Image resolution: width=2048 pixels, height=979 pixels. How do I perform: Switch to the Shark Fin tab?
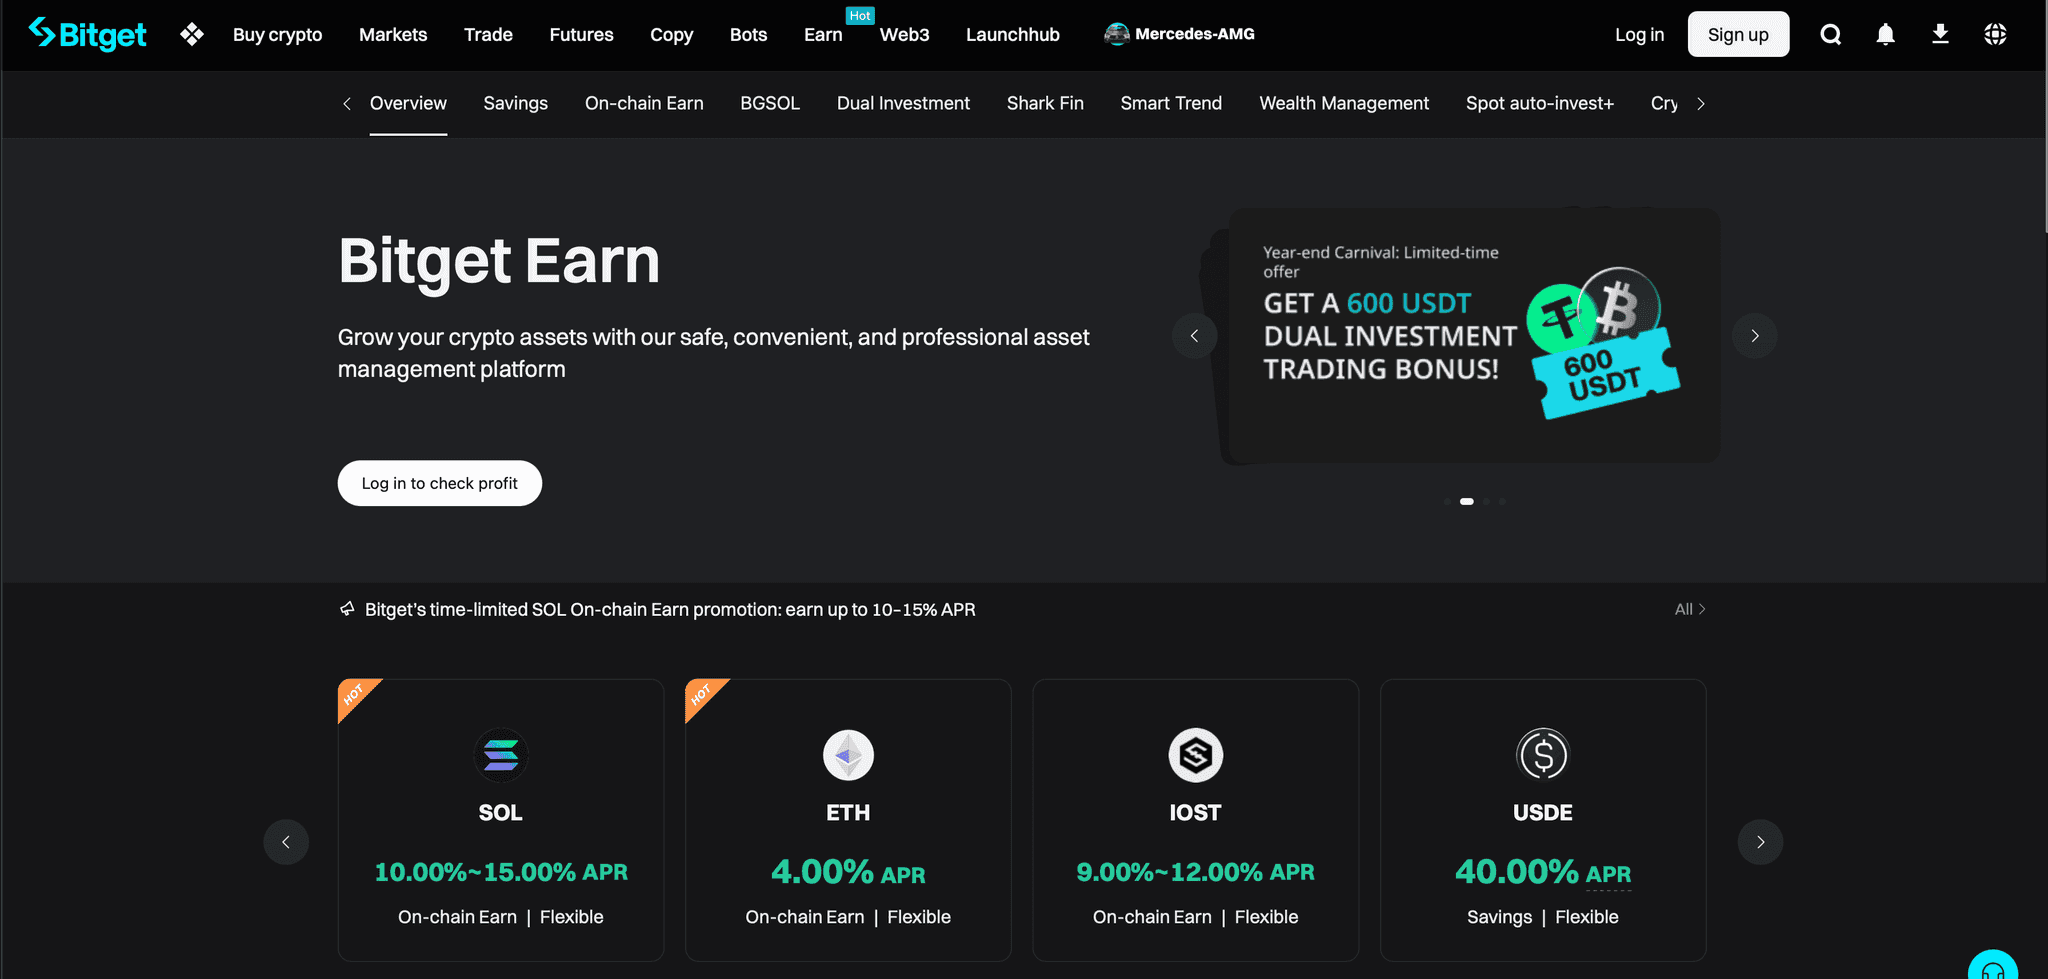pos(1045,103)
